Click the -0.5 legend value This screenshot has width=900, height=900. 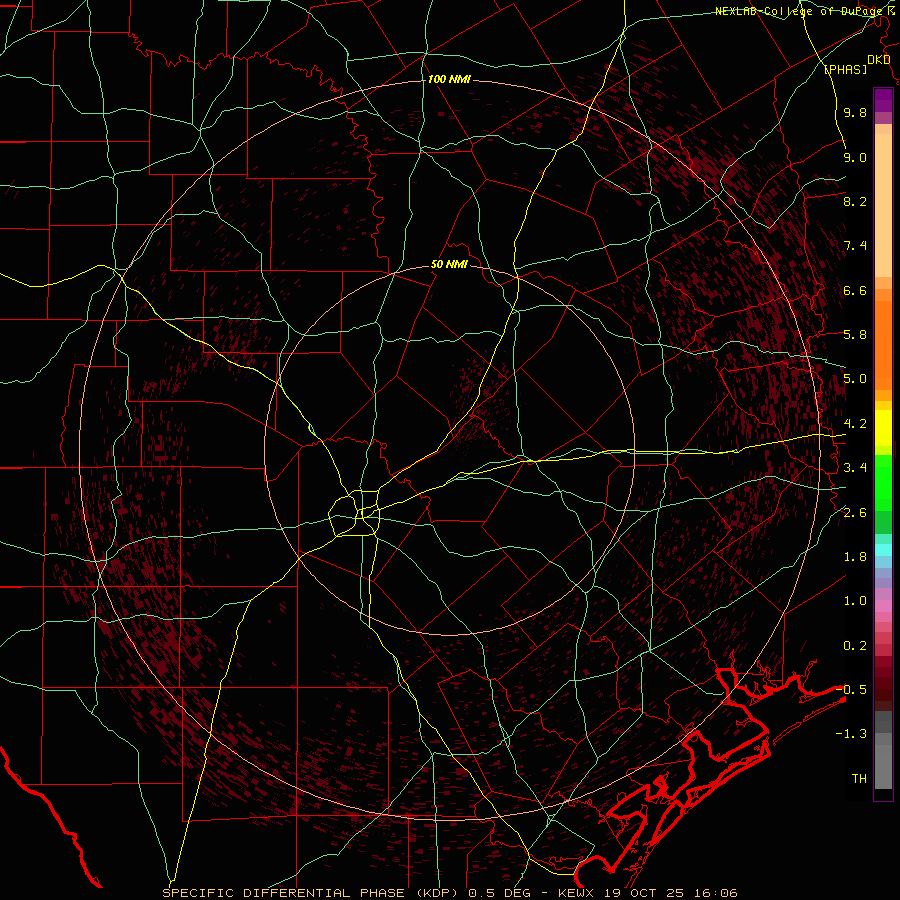pyautogui.click(x=851, y=689)
